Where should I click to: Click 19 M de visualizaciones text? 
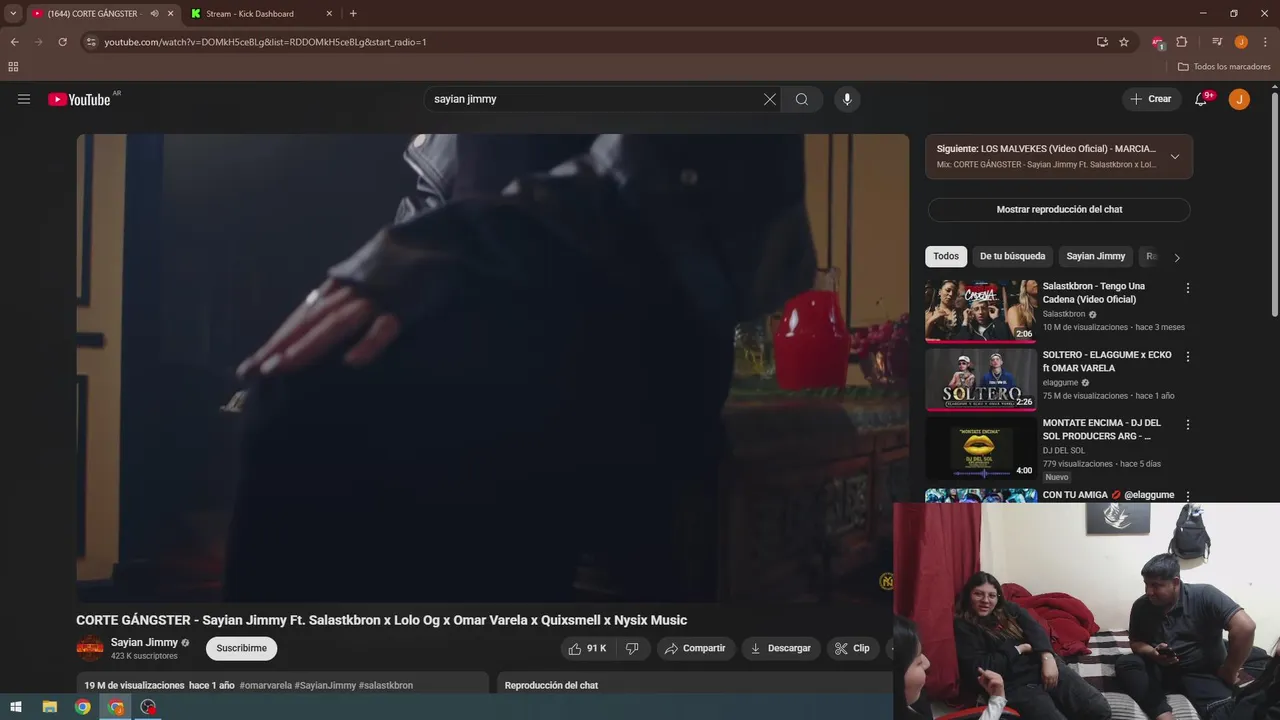click(x=134, y=685)
